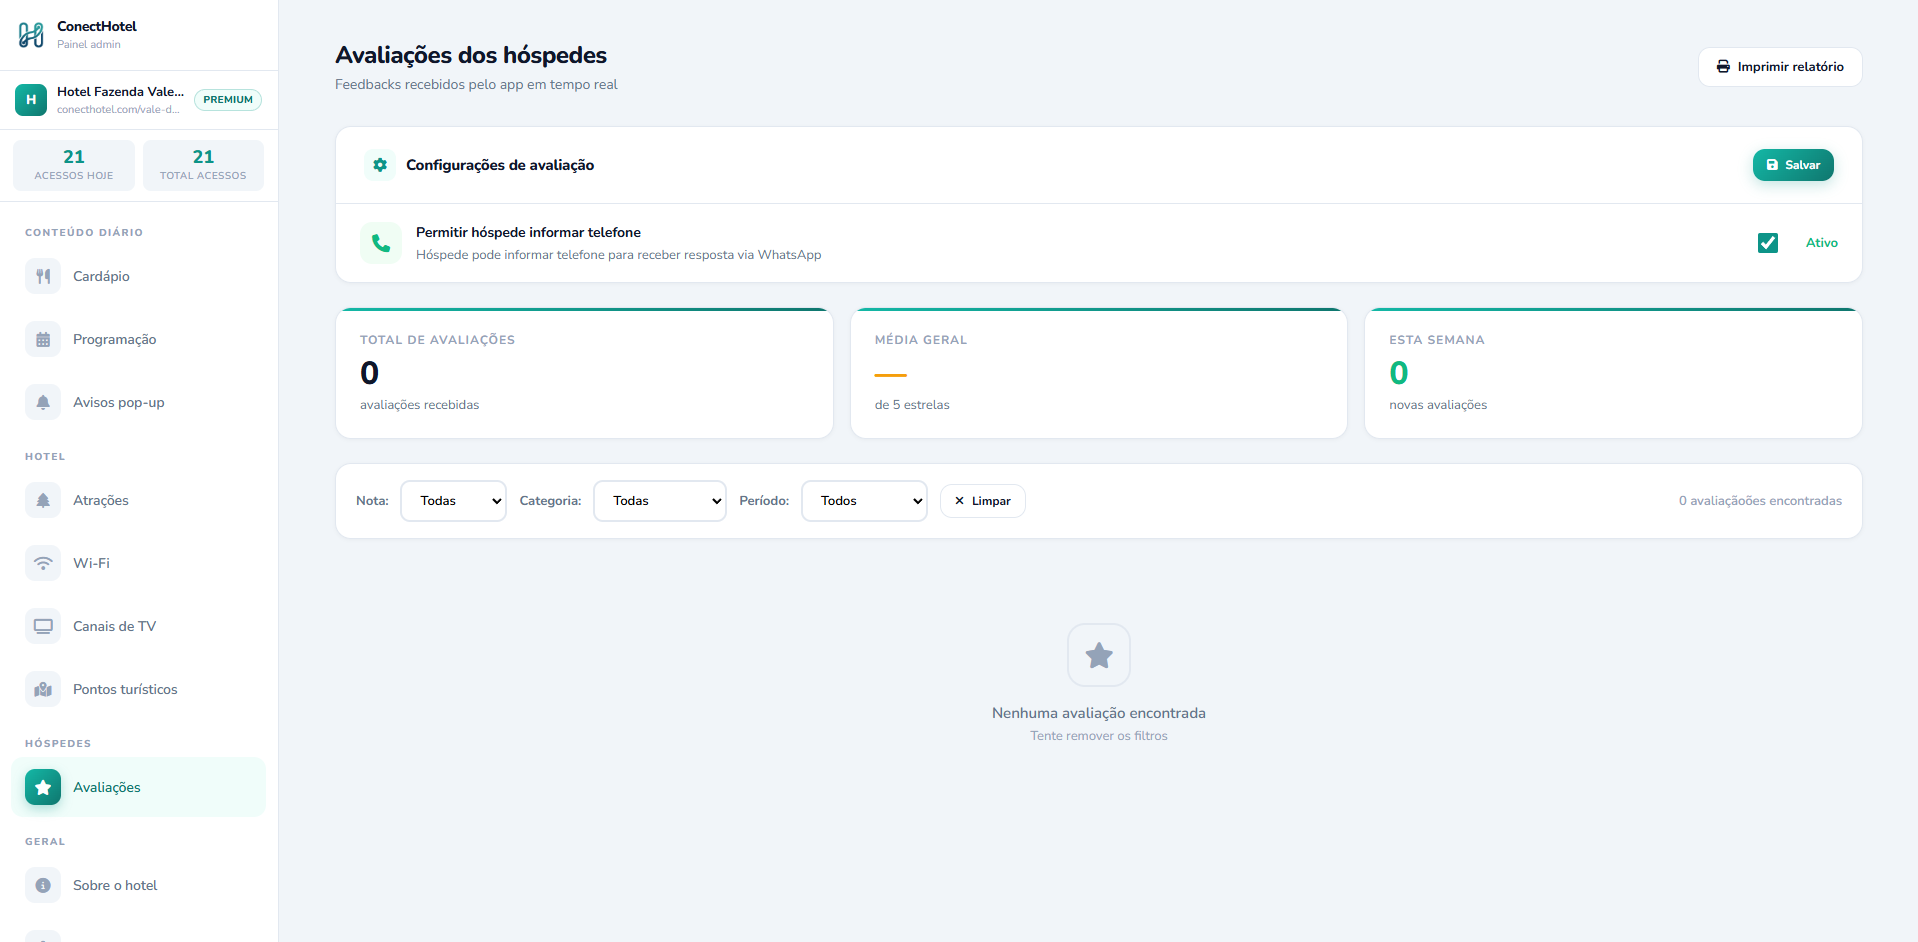
Task: Click '0 avaliaçãoões encontradas' result count
Action: (x=1760, y=501)
